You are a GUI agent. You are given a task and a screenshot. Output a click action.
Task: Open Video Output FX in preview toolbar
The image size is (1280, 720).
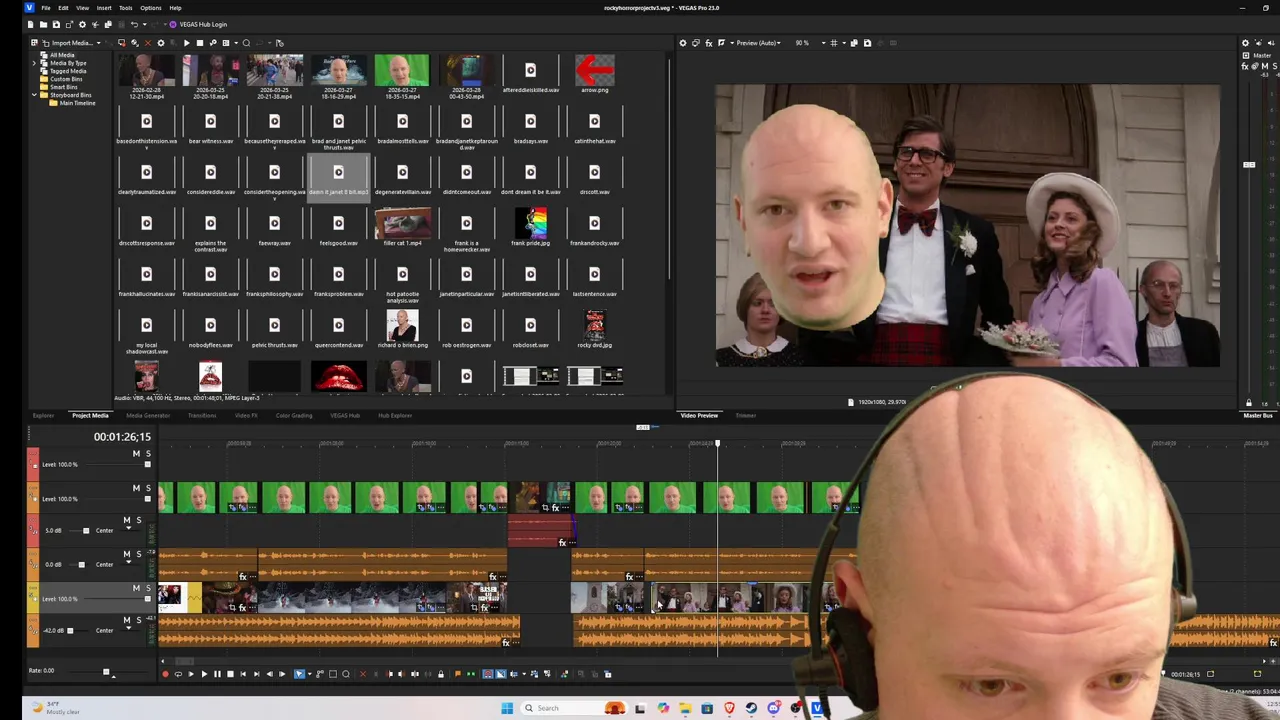coord(709,43)
